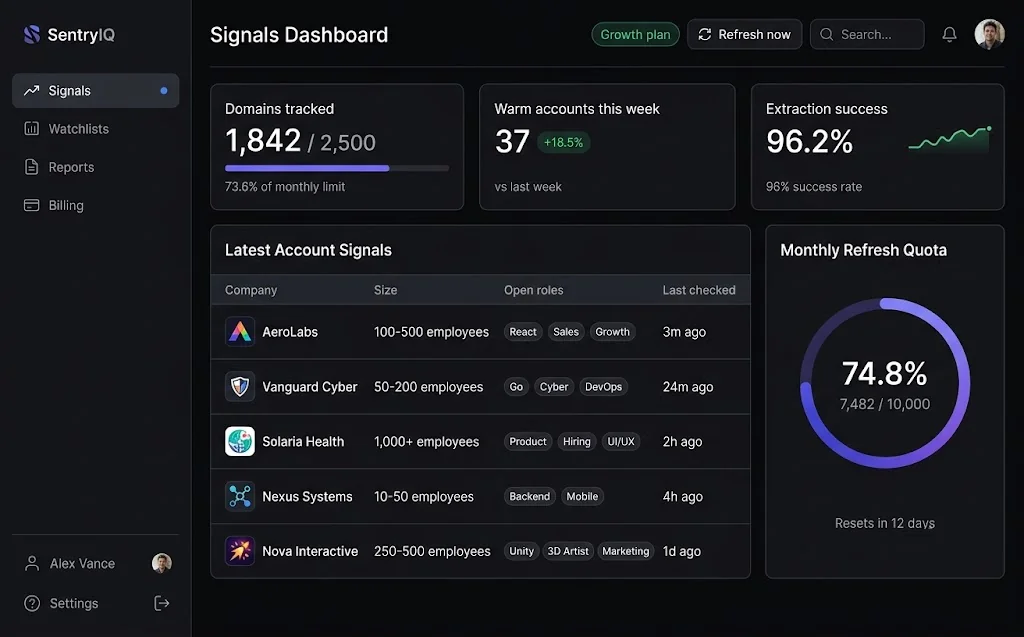Click the blue dot on Signals
This screenshot has width=1024, height=637.
pyautogui.click(x=164, y=91)
